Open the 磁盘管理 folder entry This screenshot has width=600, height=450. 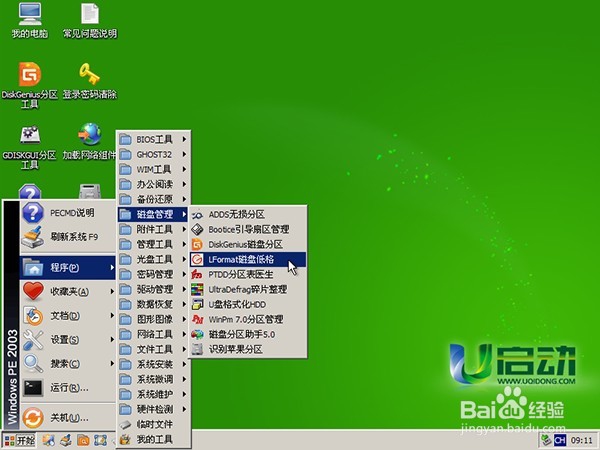[153, 214]
